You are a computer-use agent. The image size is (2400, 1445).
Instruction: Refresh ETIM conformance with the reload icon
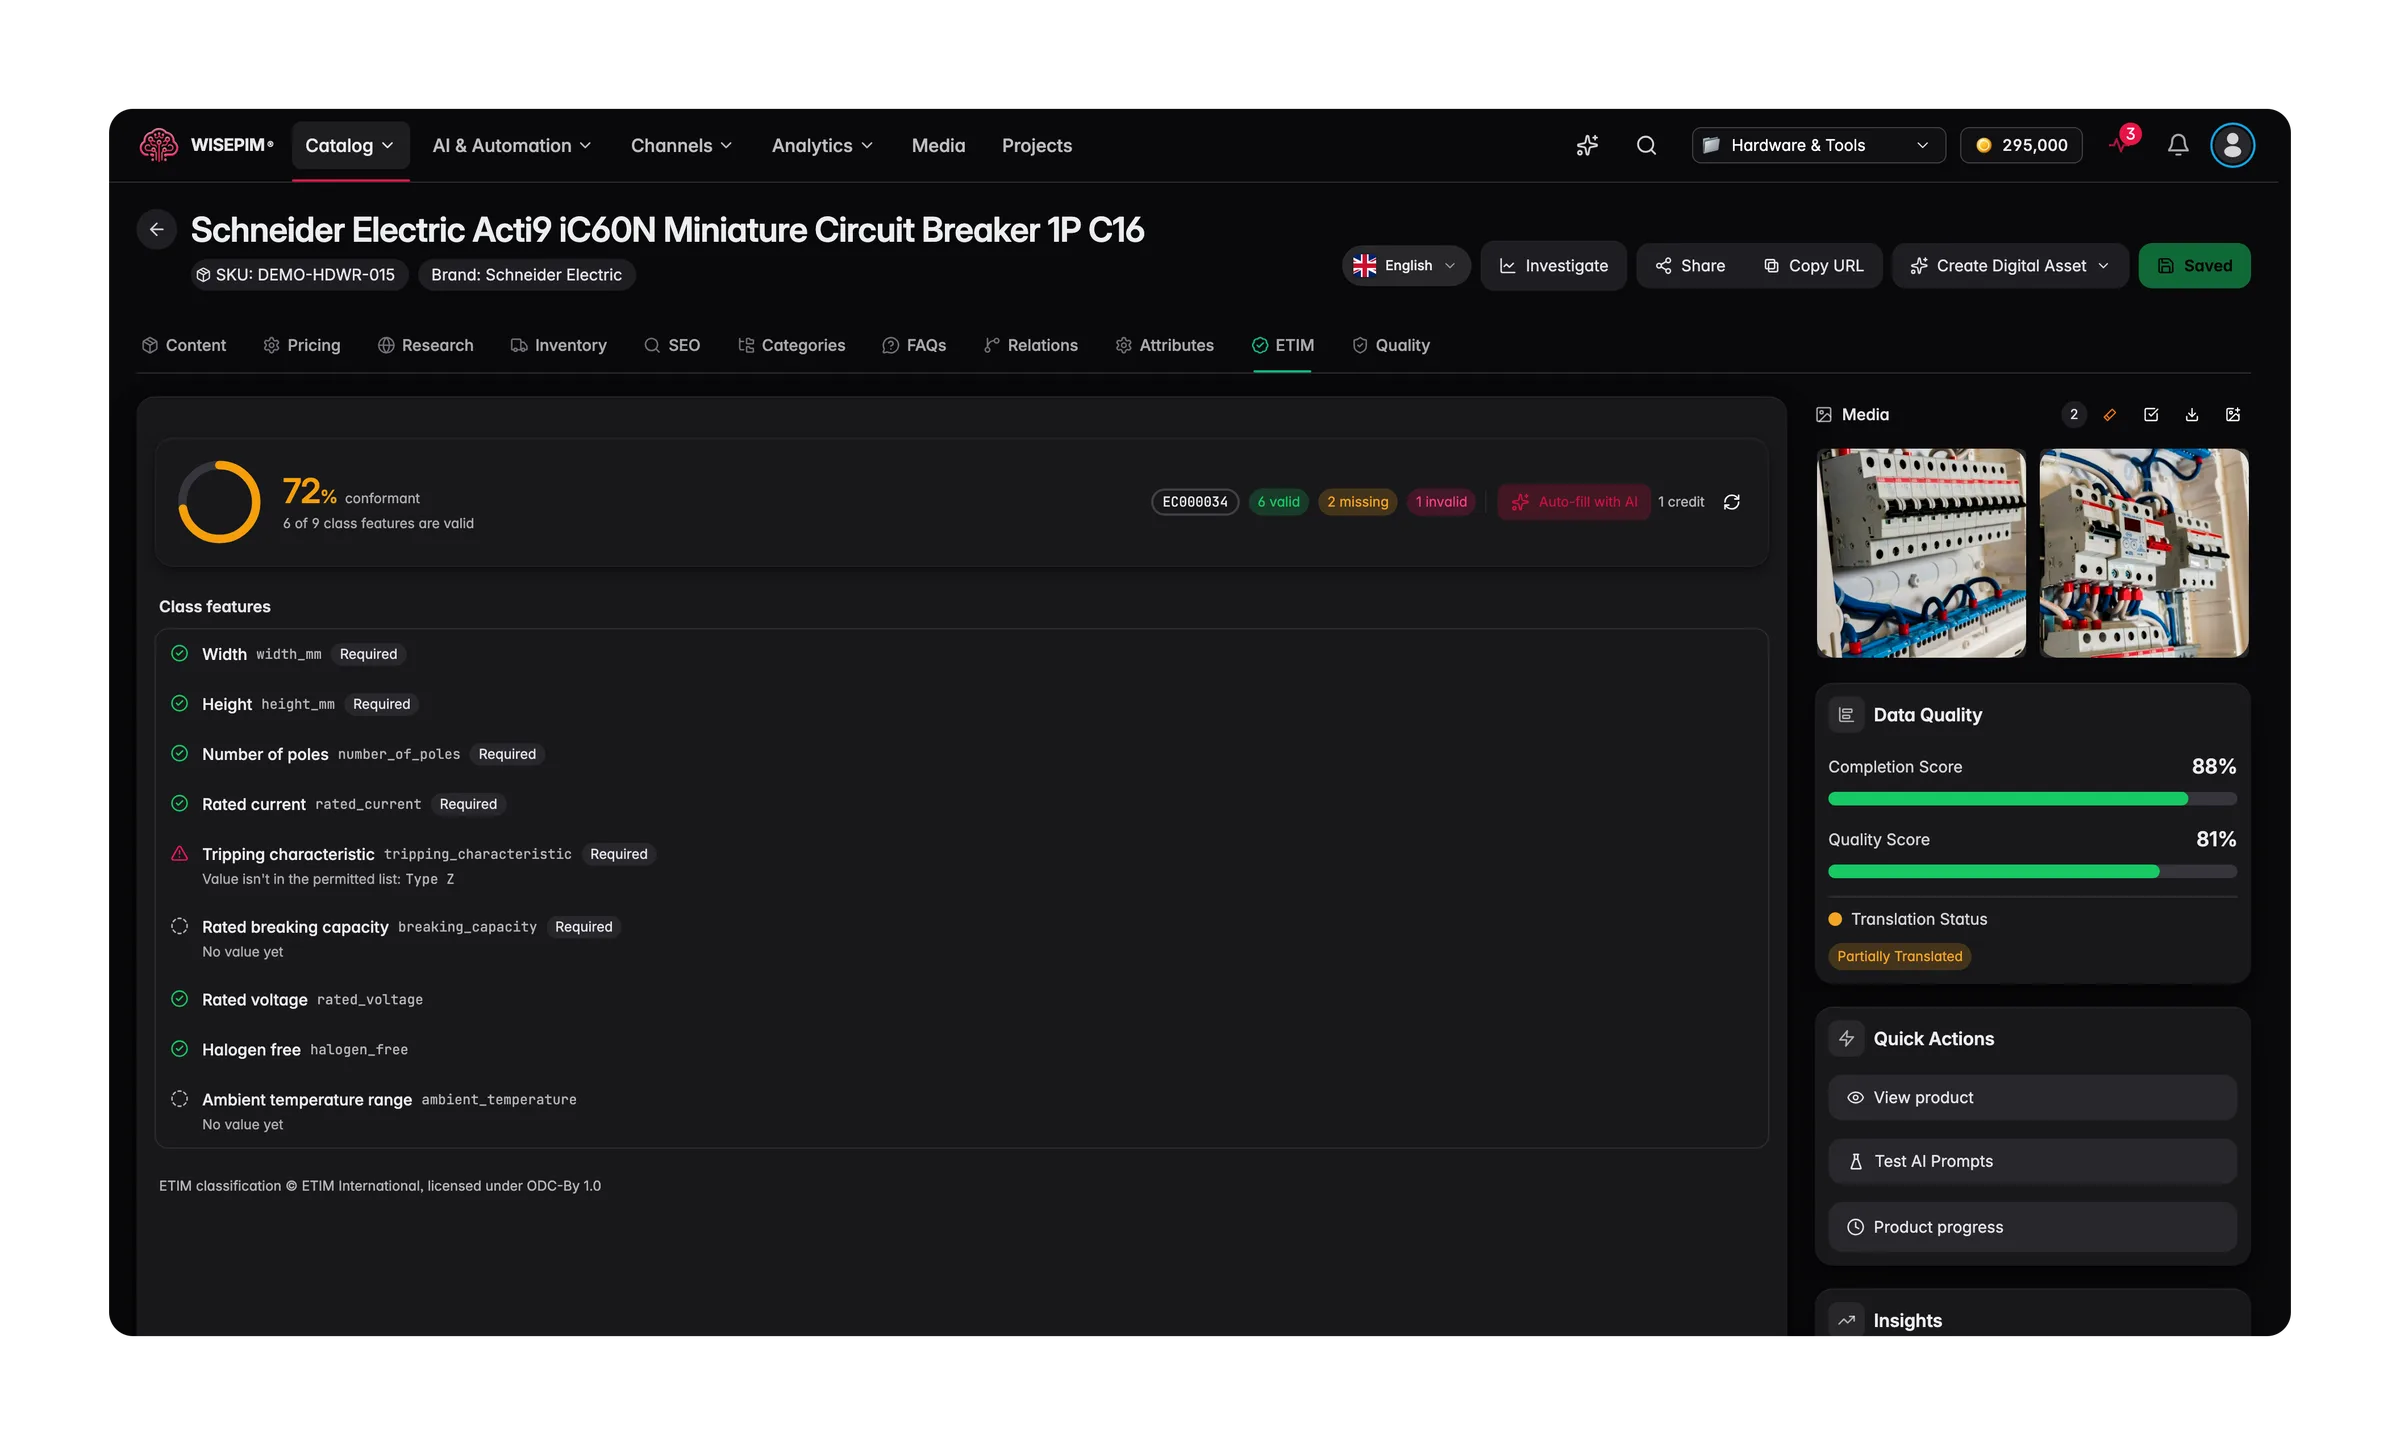1732,502
